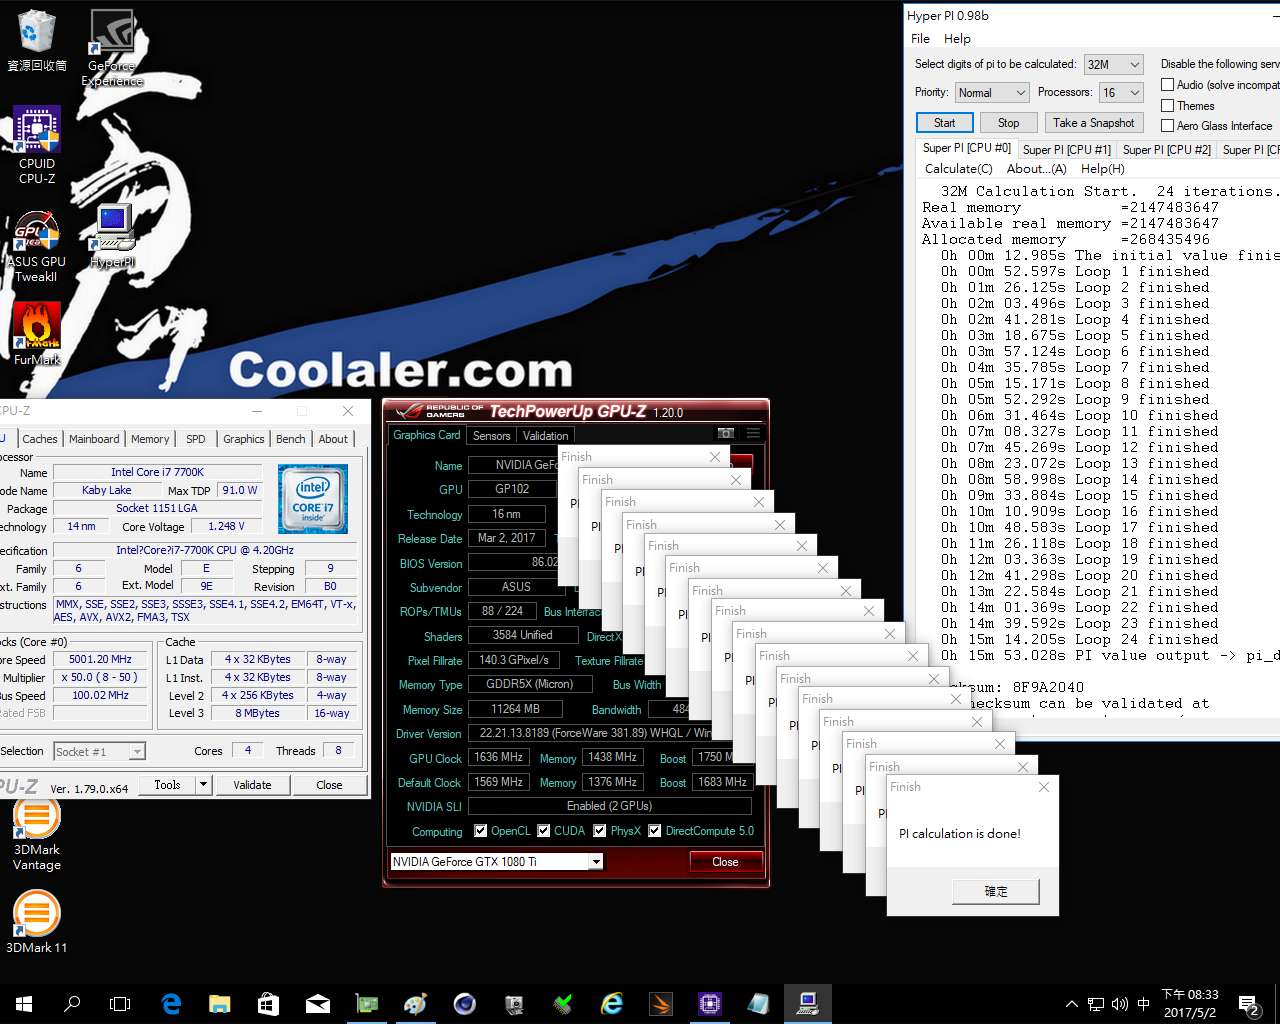Switch to Super PI [CPU #1] tab
Screen dimensions: 1280x1024
pyautogui.click(x=1066, y=150)
